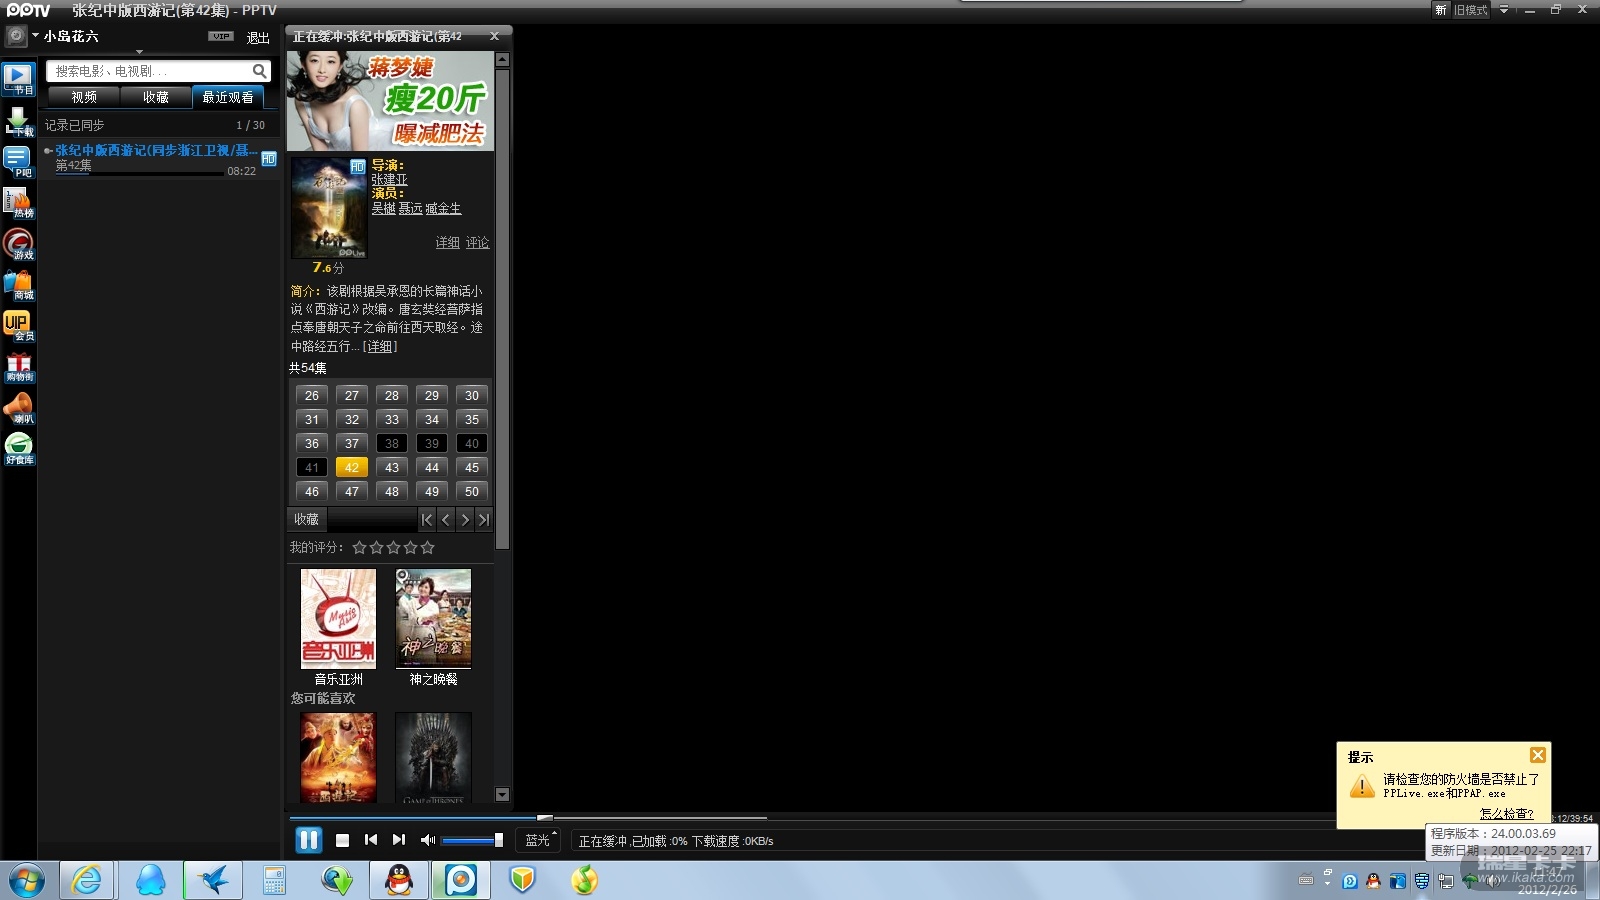Click director 张建亚 link

pos(389,180)
